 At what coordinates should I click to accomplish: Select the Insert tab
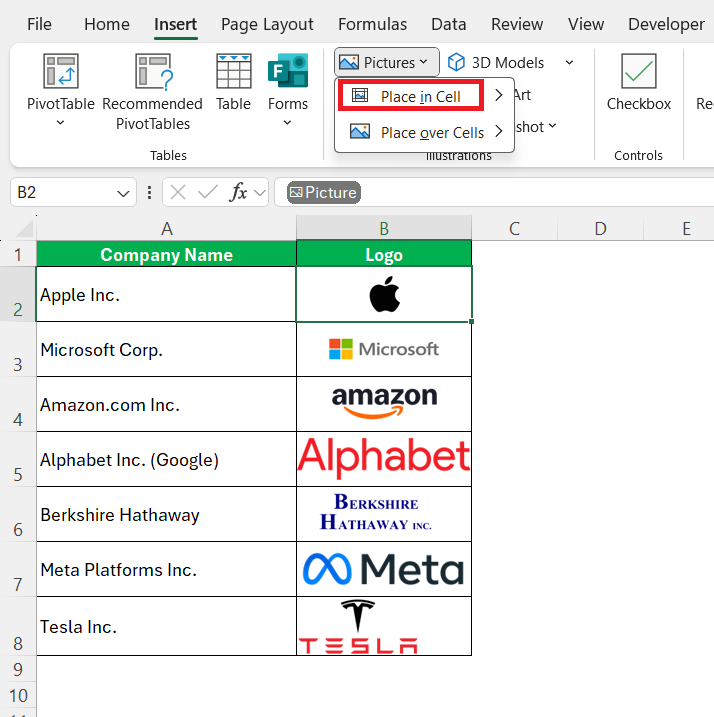click(175, 24)
